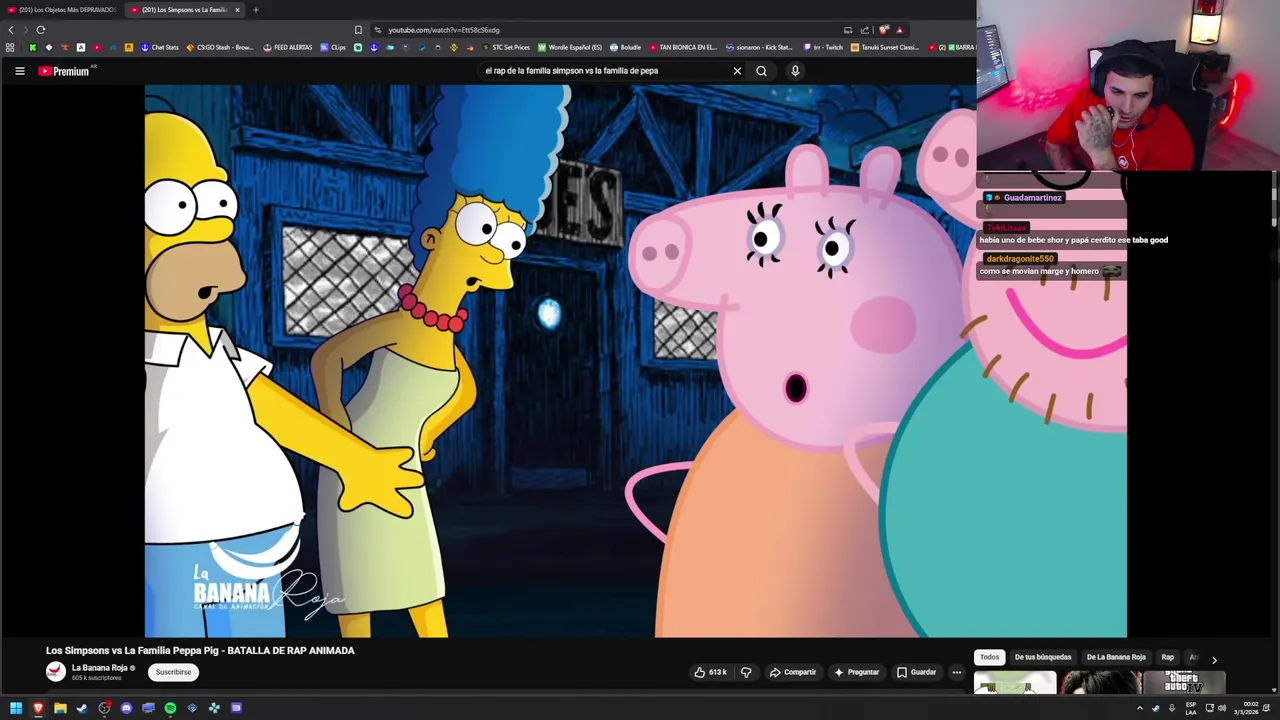
Task: Open the Kick Stats bookmark
Action: (x=759, y=47)
